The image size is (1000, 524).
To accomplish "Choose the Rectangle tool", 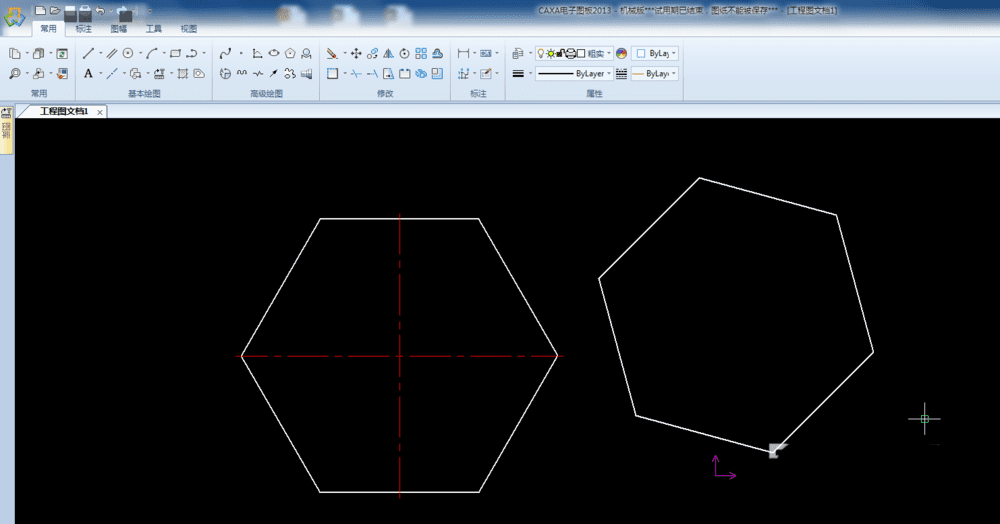I will (176, 53).
